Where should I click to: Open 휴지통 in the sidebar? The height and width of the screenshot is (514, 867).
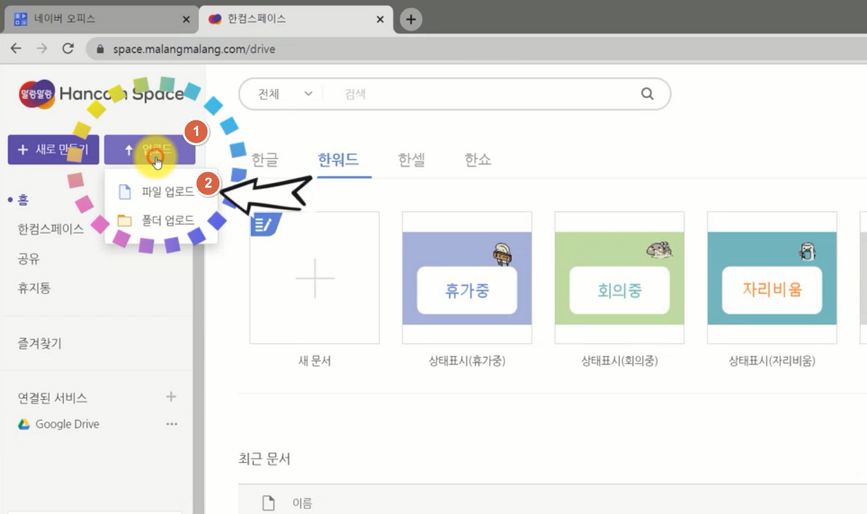[x=34, y=288]
